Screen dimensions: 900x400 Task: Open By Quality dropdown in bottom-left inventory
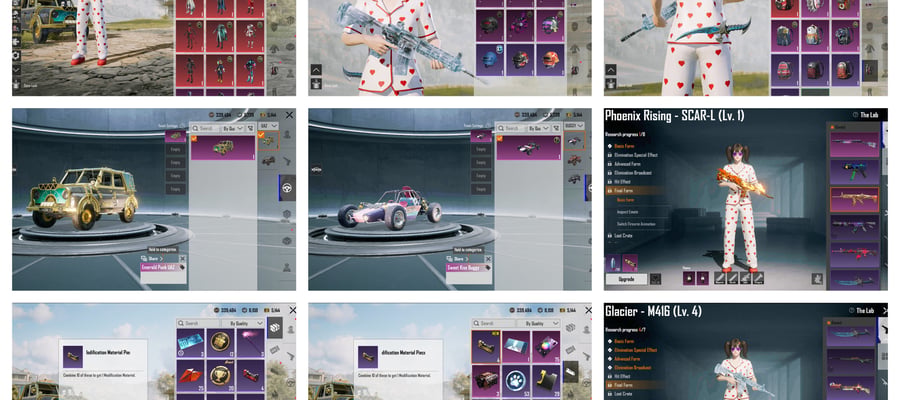coord(243,323)
